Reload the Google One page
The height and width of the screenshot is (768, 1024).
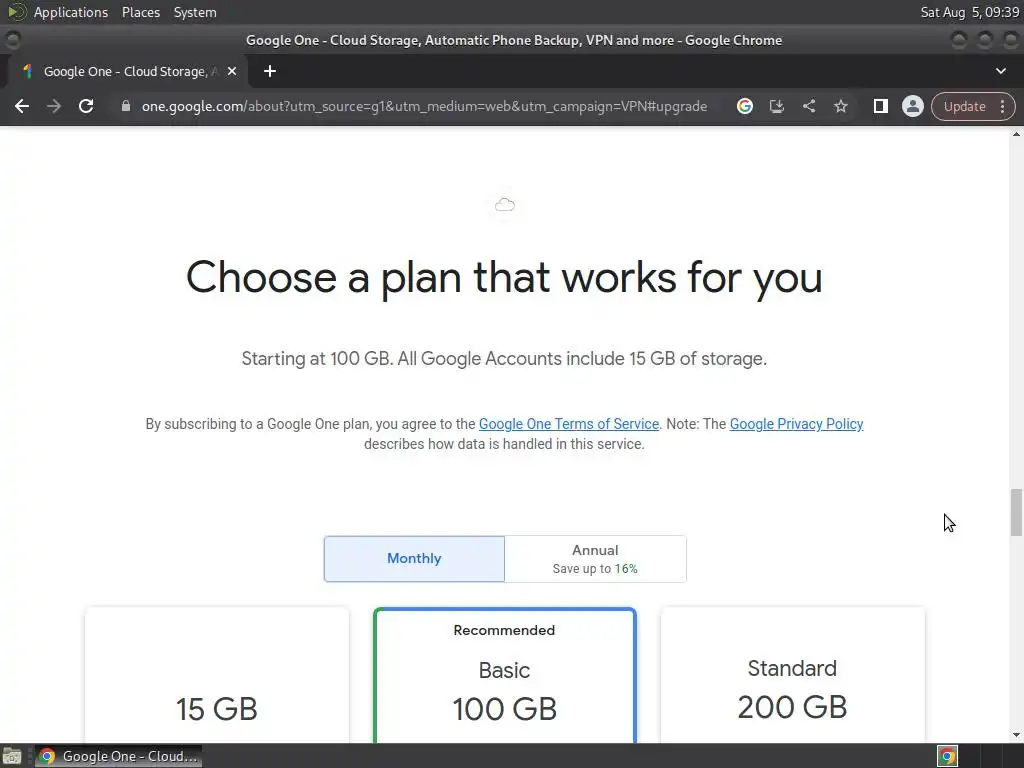click(x=86, y=106)
